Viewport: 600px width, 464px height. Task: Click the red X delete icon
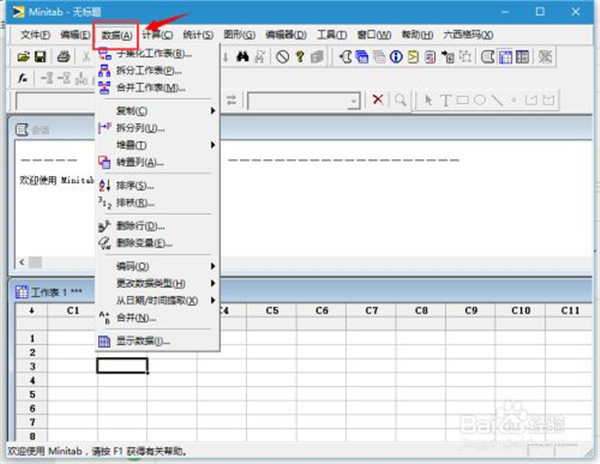[x=378, y=100]
